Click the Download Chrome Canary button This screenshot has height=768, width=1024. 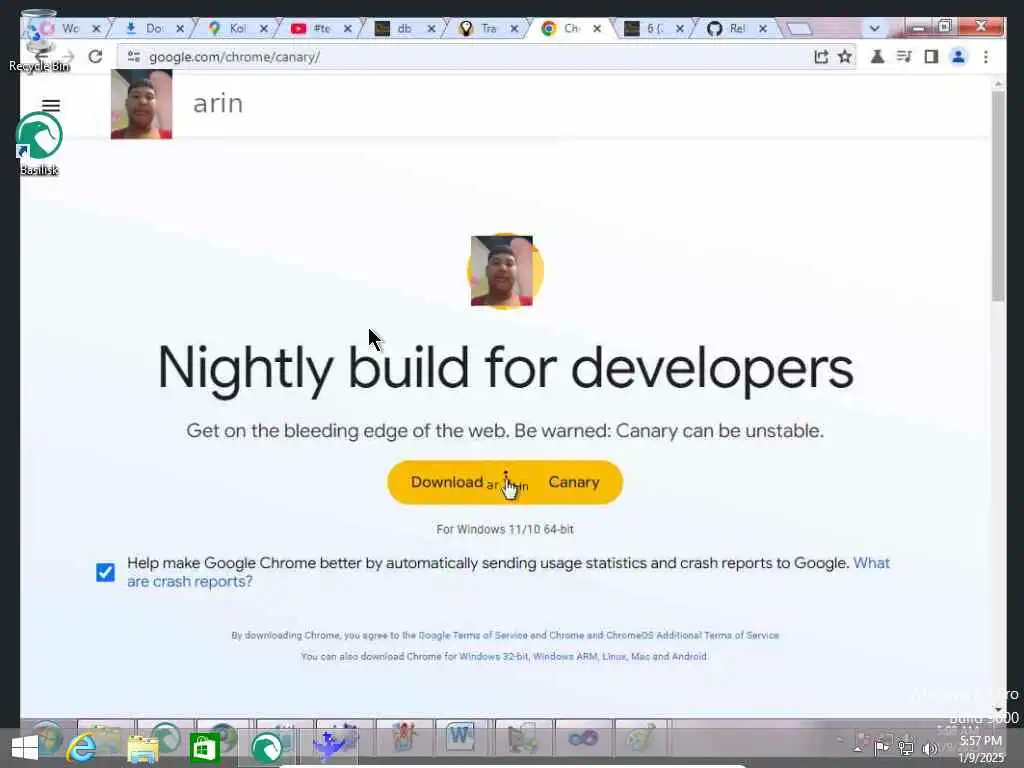pyautogui.click(x=505, y=483)
